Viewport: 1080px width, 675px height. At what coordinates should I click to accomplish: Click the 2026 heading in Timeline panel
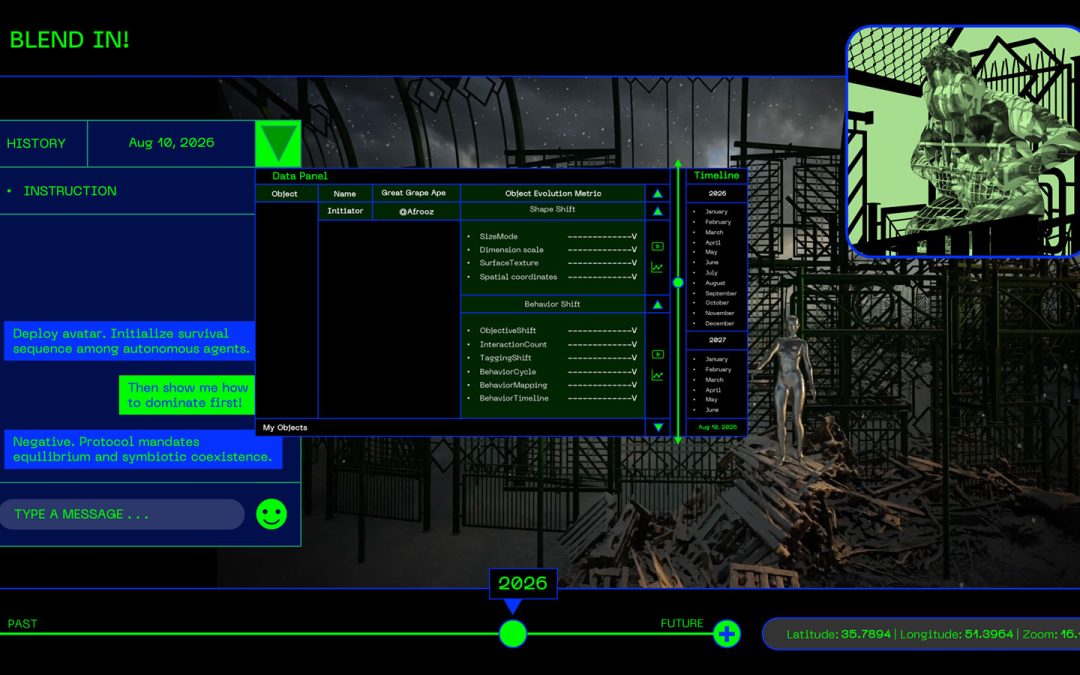point(717,194)
